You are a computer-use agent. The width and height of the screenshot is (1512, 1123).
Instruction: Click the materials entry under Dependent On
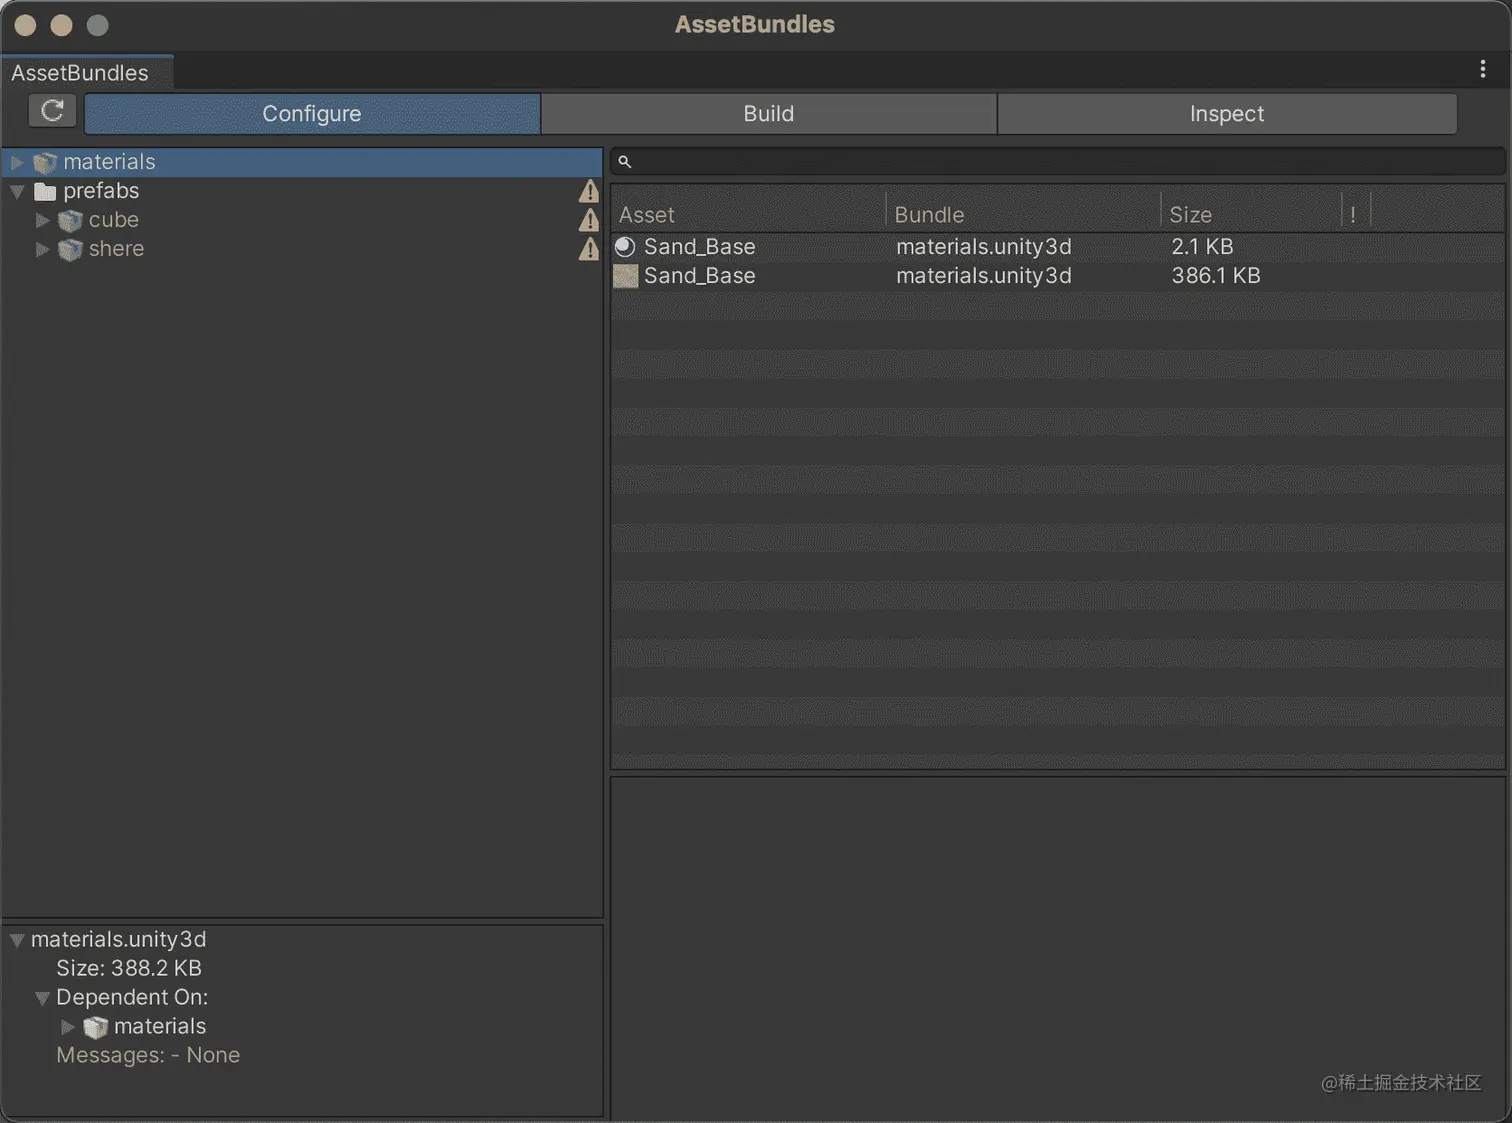pyautogui.click(x=160, y=1027)
